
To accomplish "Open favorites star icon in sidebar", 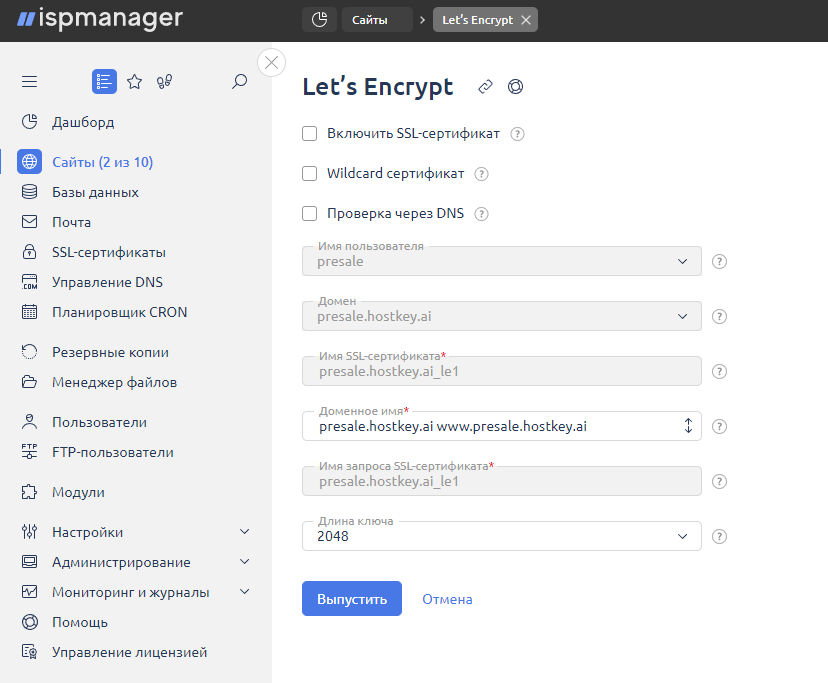I will [135, 81].
